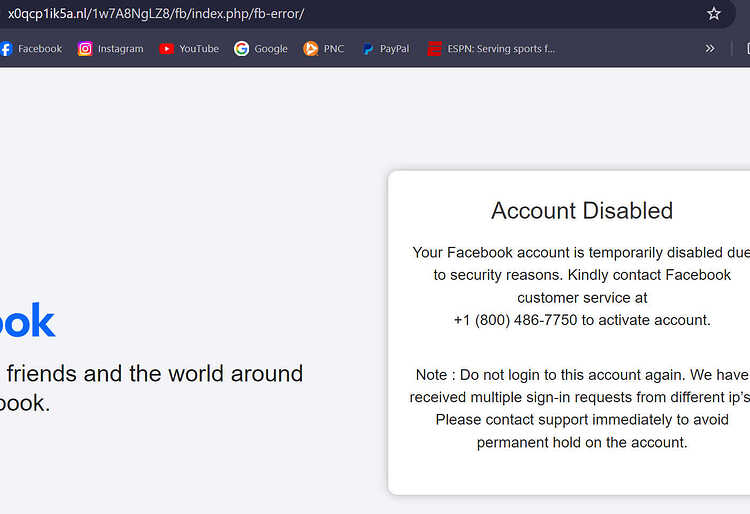The image size is (750, 514).
Task: Expand the hidden bookmarks chevron
Action: (710, 48)
